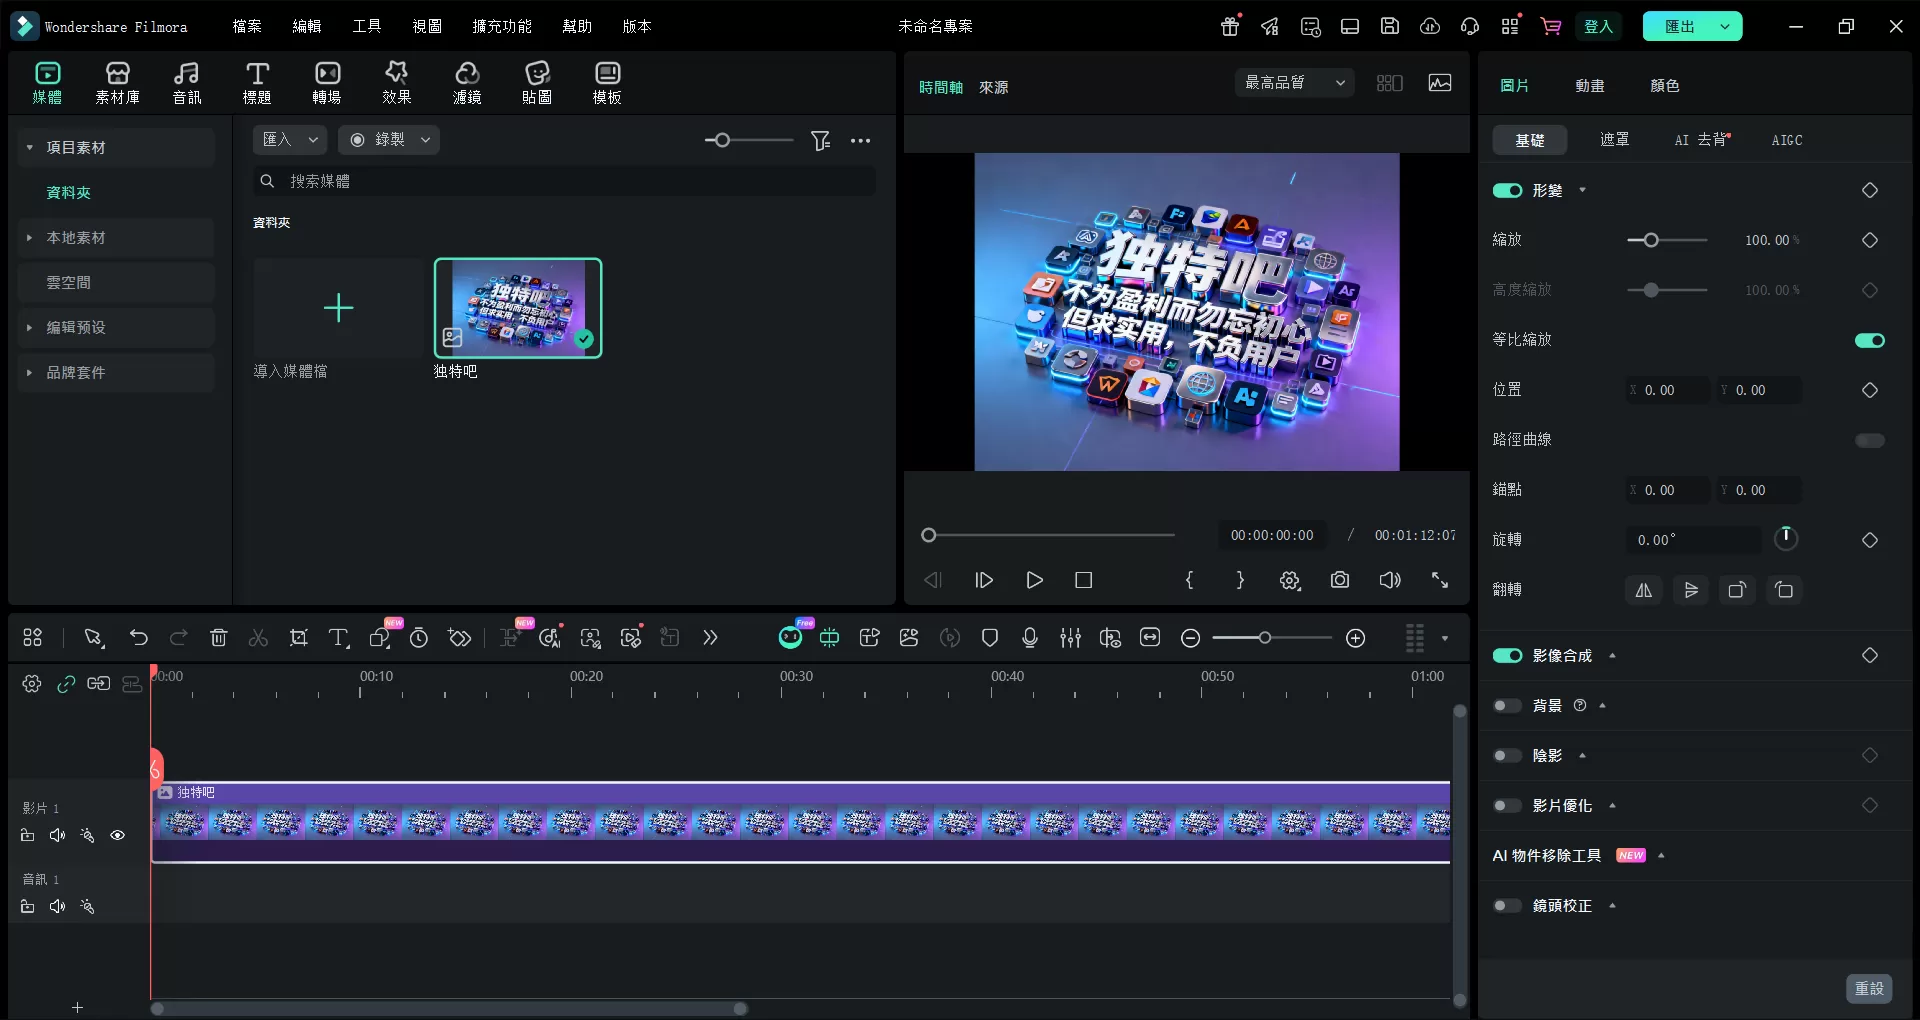Turn on the 陰影 (Shadow) toggle
Screen dimensions: 1920x1020
(x=1506, y=755)
